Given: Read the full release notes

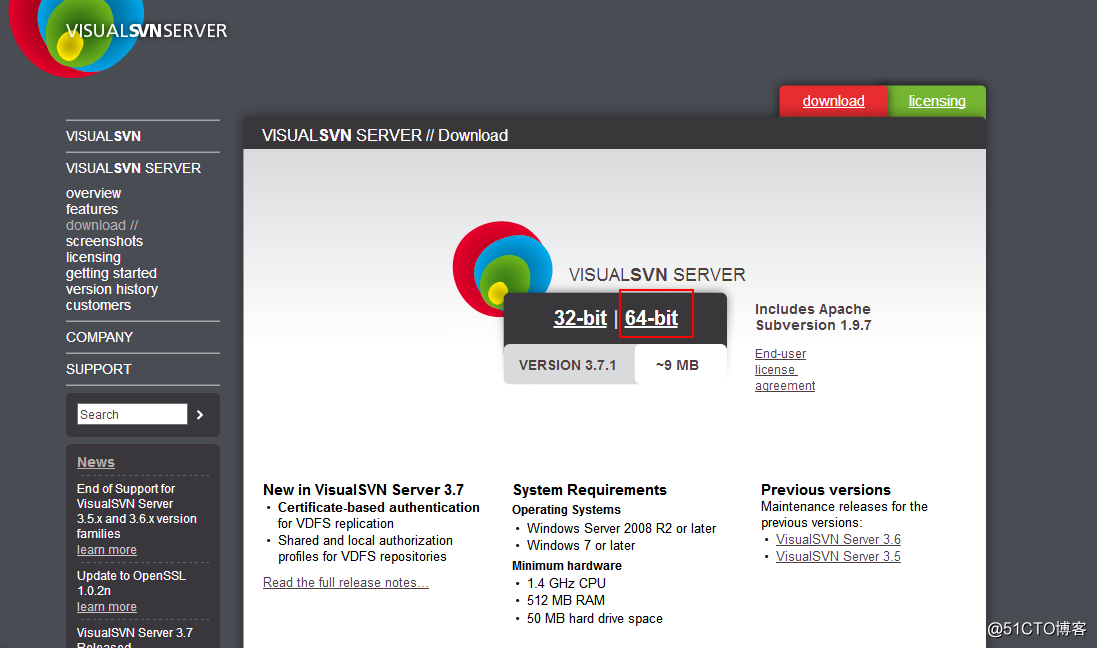Looking at the screenshot, I should point(346,582).
